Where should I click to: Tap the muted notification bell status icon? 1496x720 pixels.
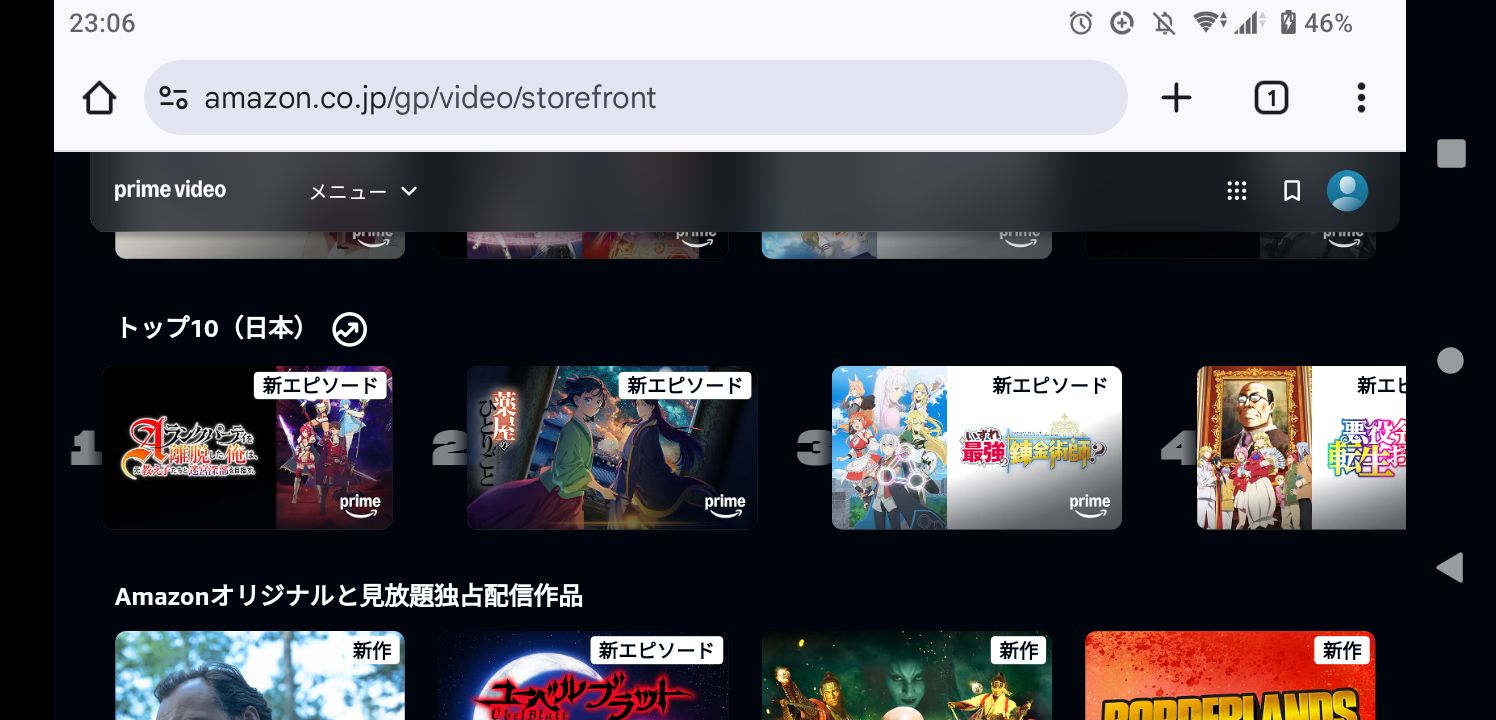pyautogui.click(x=1164, y=23)
